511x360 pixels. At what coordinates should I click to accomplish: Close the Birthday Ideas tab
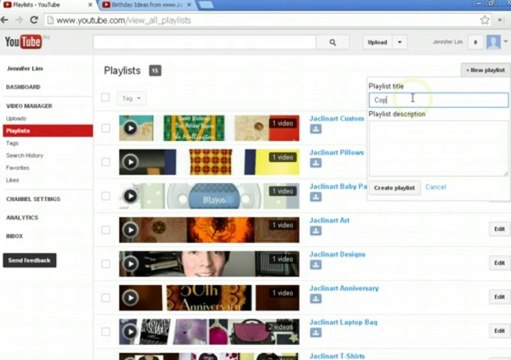tap(189, 5)
